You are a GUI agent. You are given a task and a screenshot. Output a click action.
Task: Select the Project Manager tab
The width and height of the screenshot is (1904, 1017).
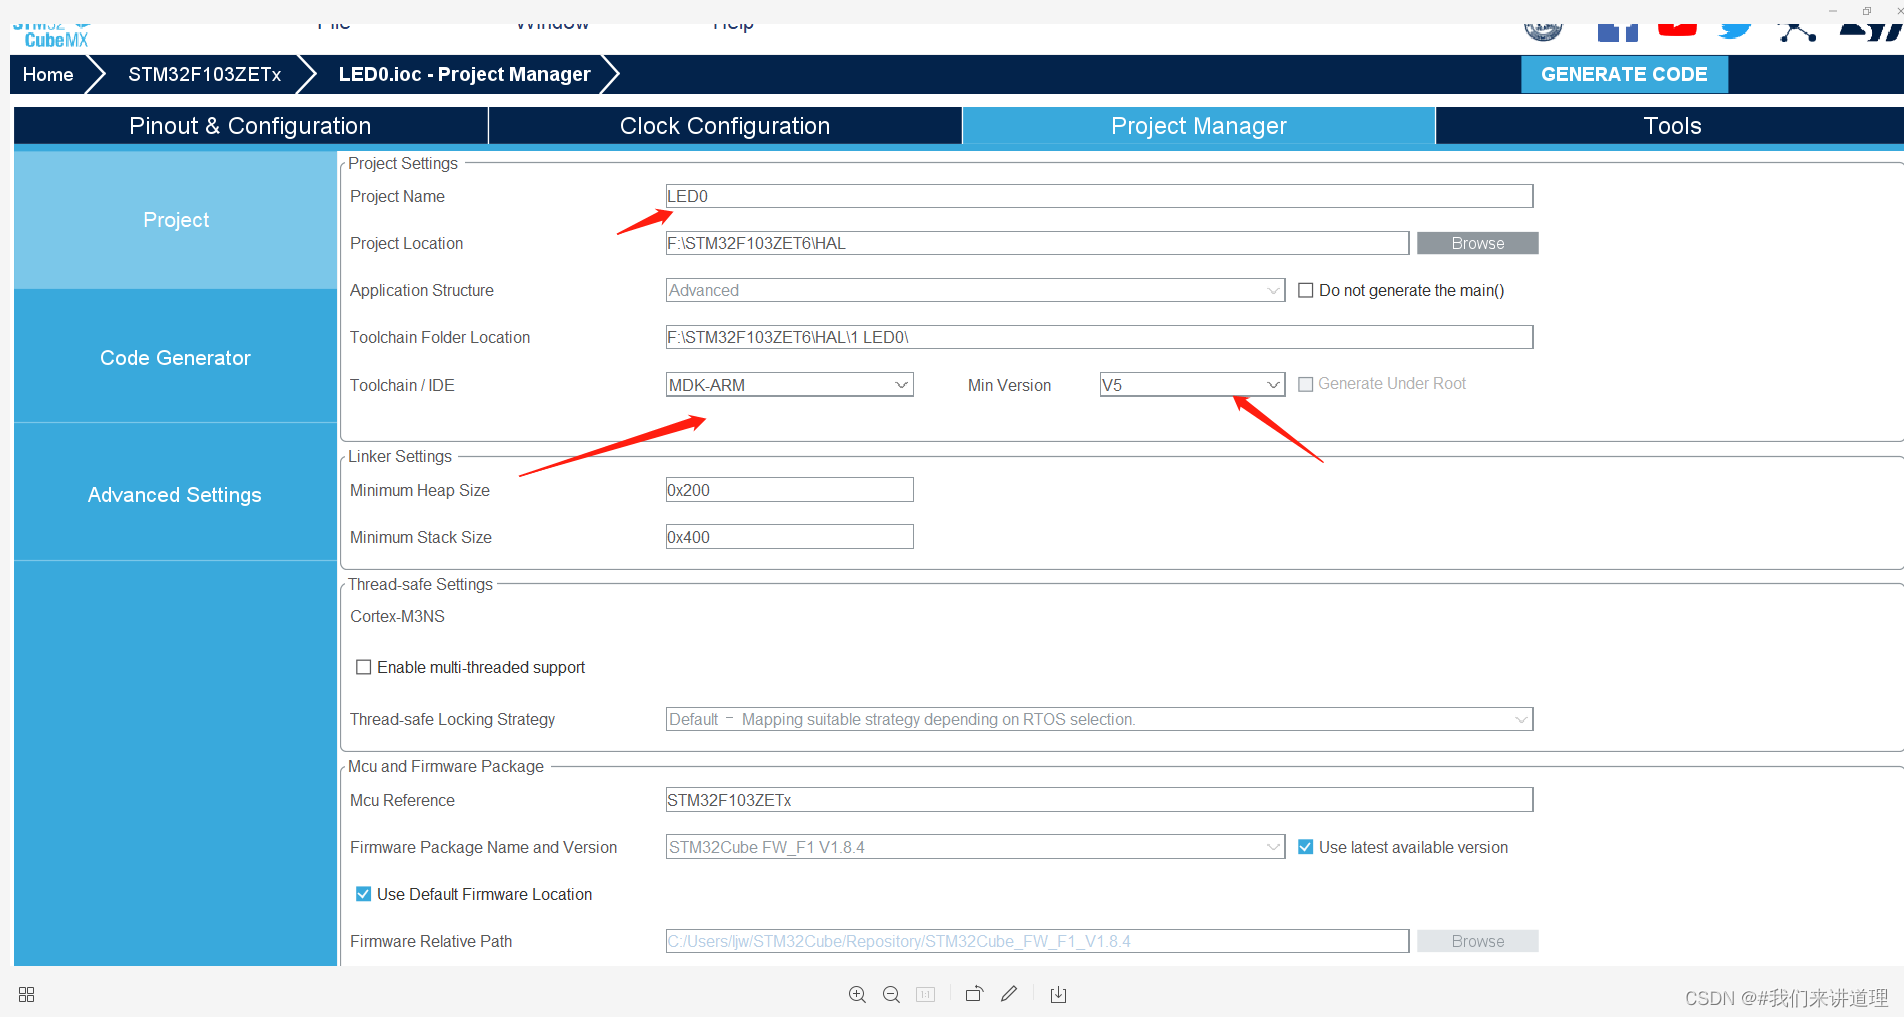[1199, 126]
